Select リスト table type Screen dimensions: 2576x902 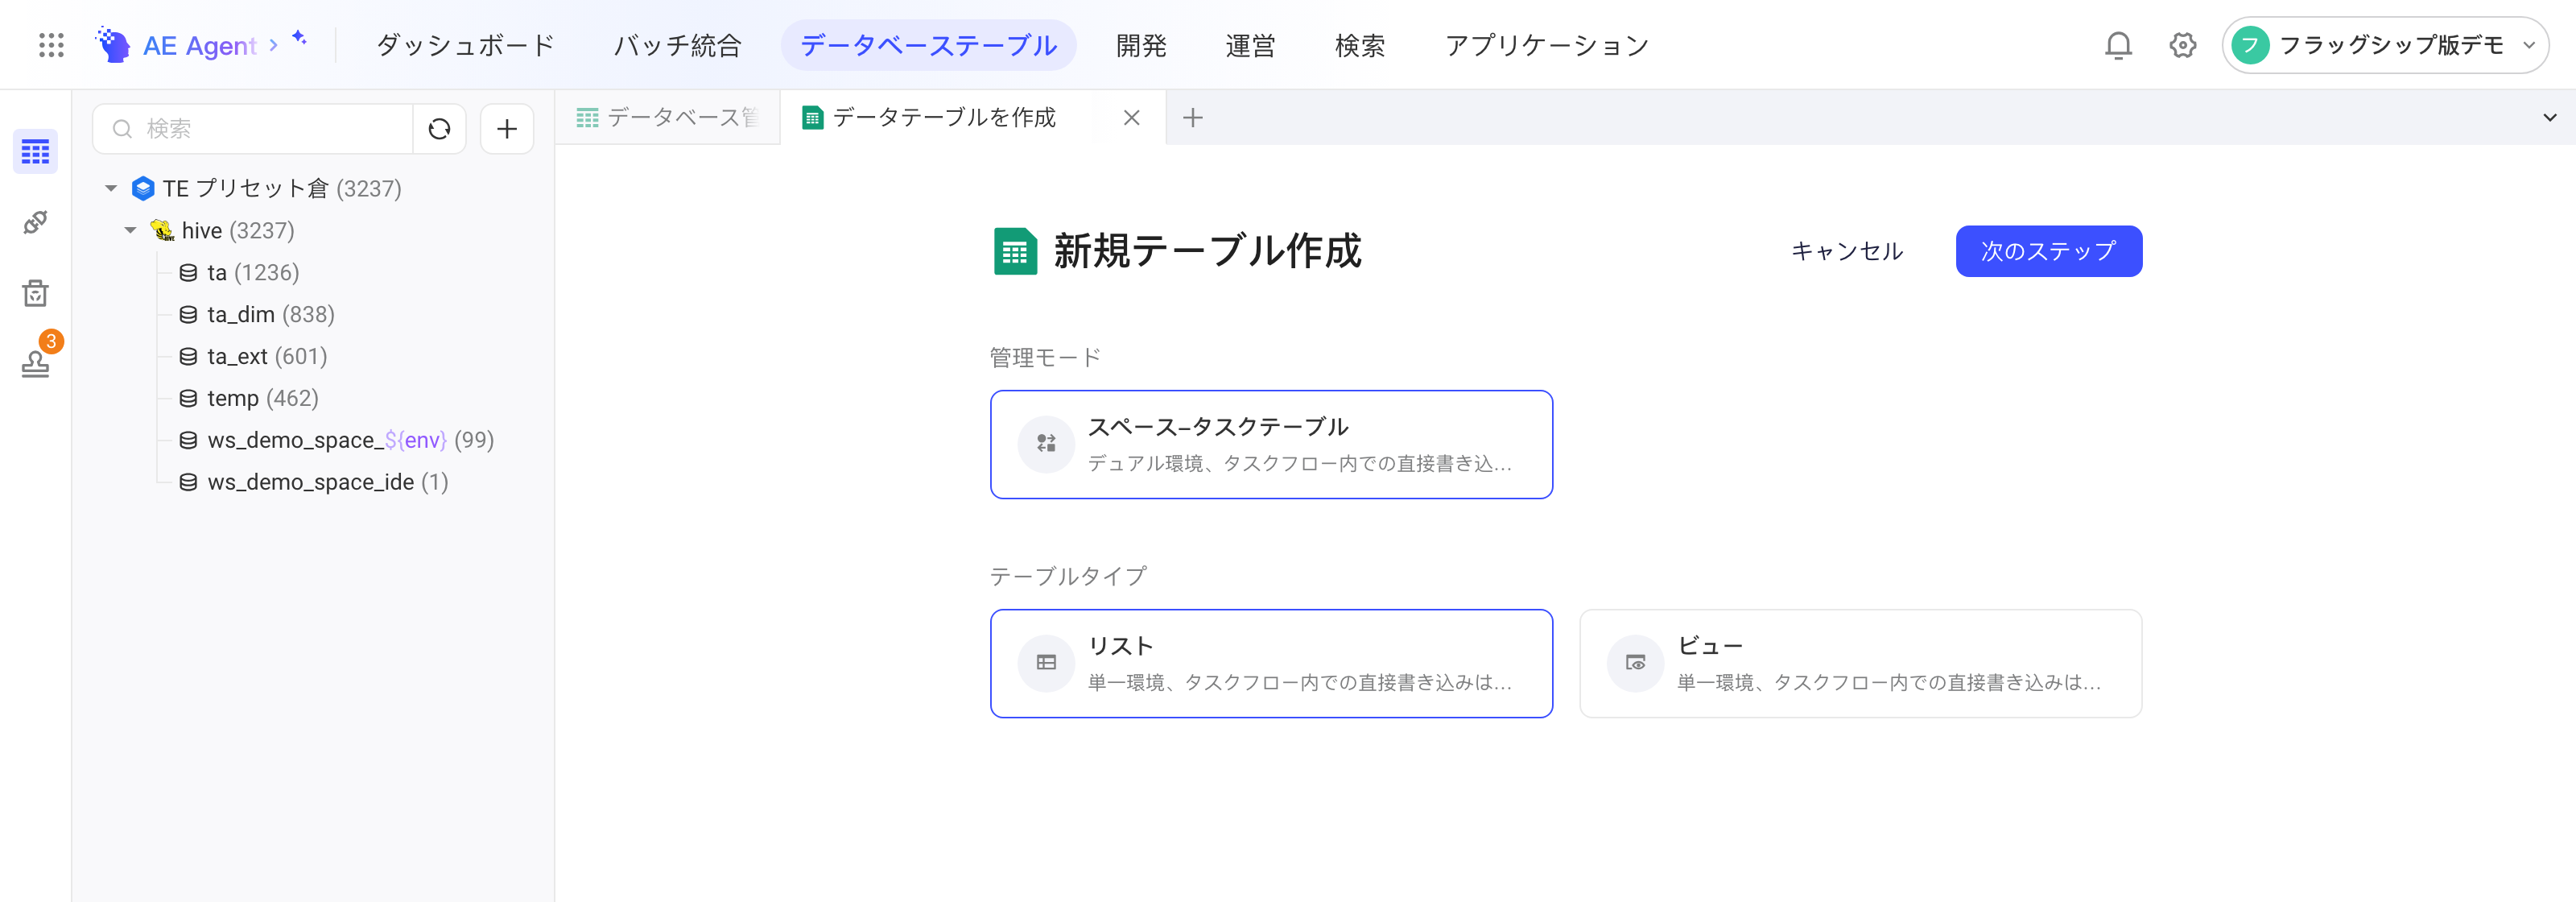[1271, 663]
